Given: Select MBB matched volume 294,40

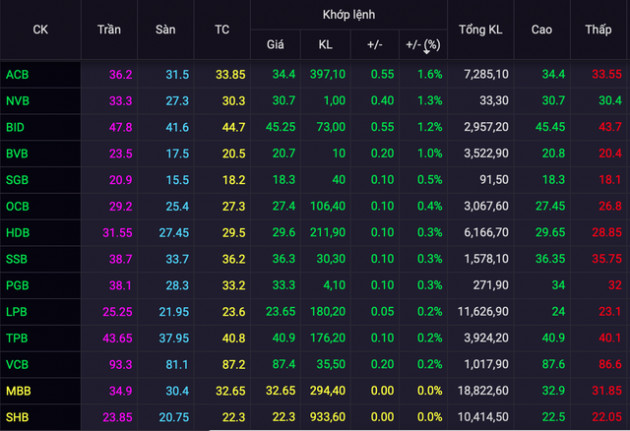Looking at the screenshot, I should 327,391.
